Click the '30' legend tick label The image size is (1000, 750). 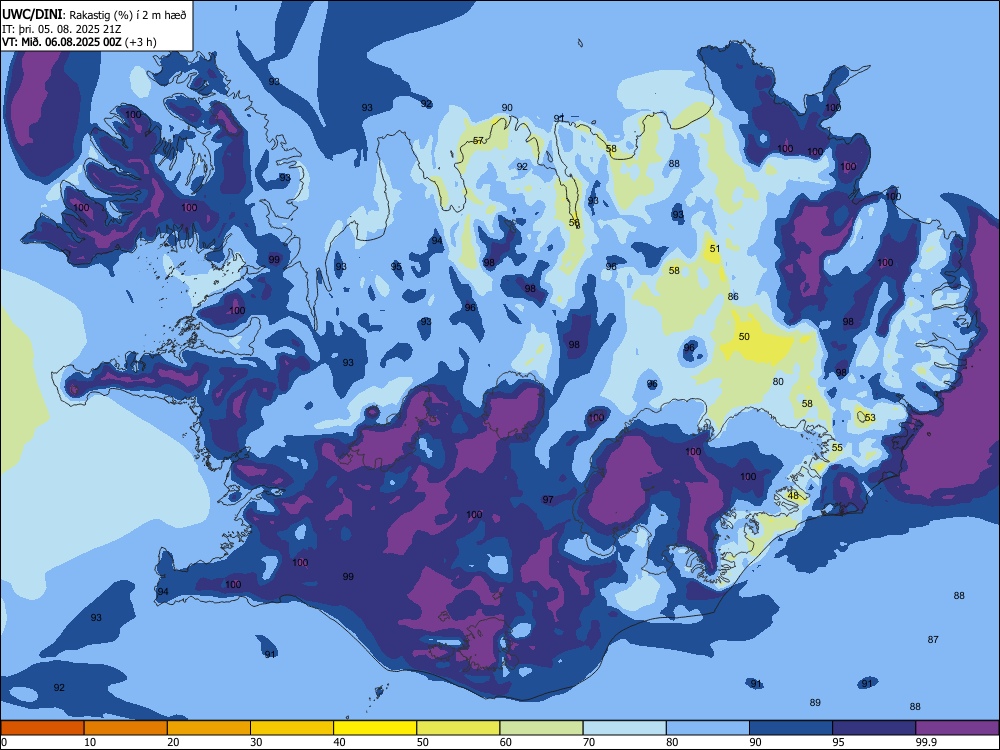256,742
